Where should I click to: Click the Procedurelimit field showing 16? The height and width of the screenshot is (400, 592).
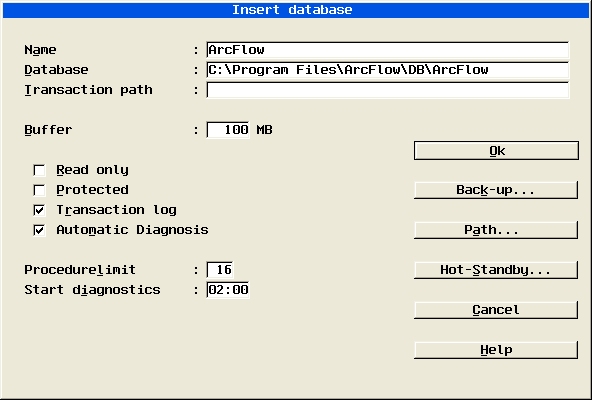click(x=220, y=270)
